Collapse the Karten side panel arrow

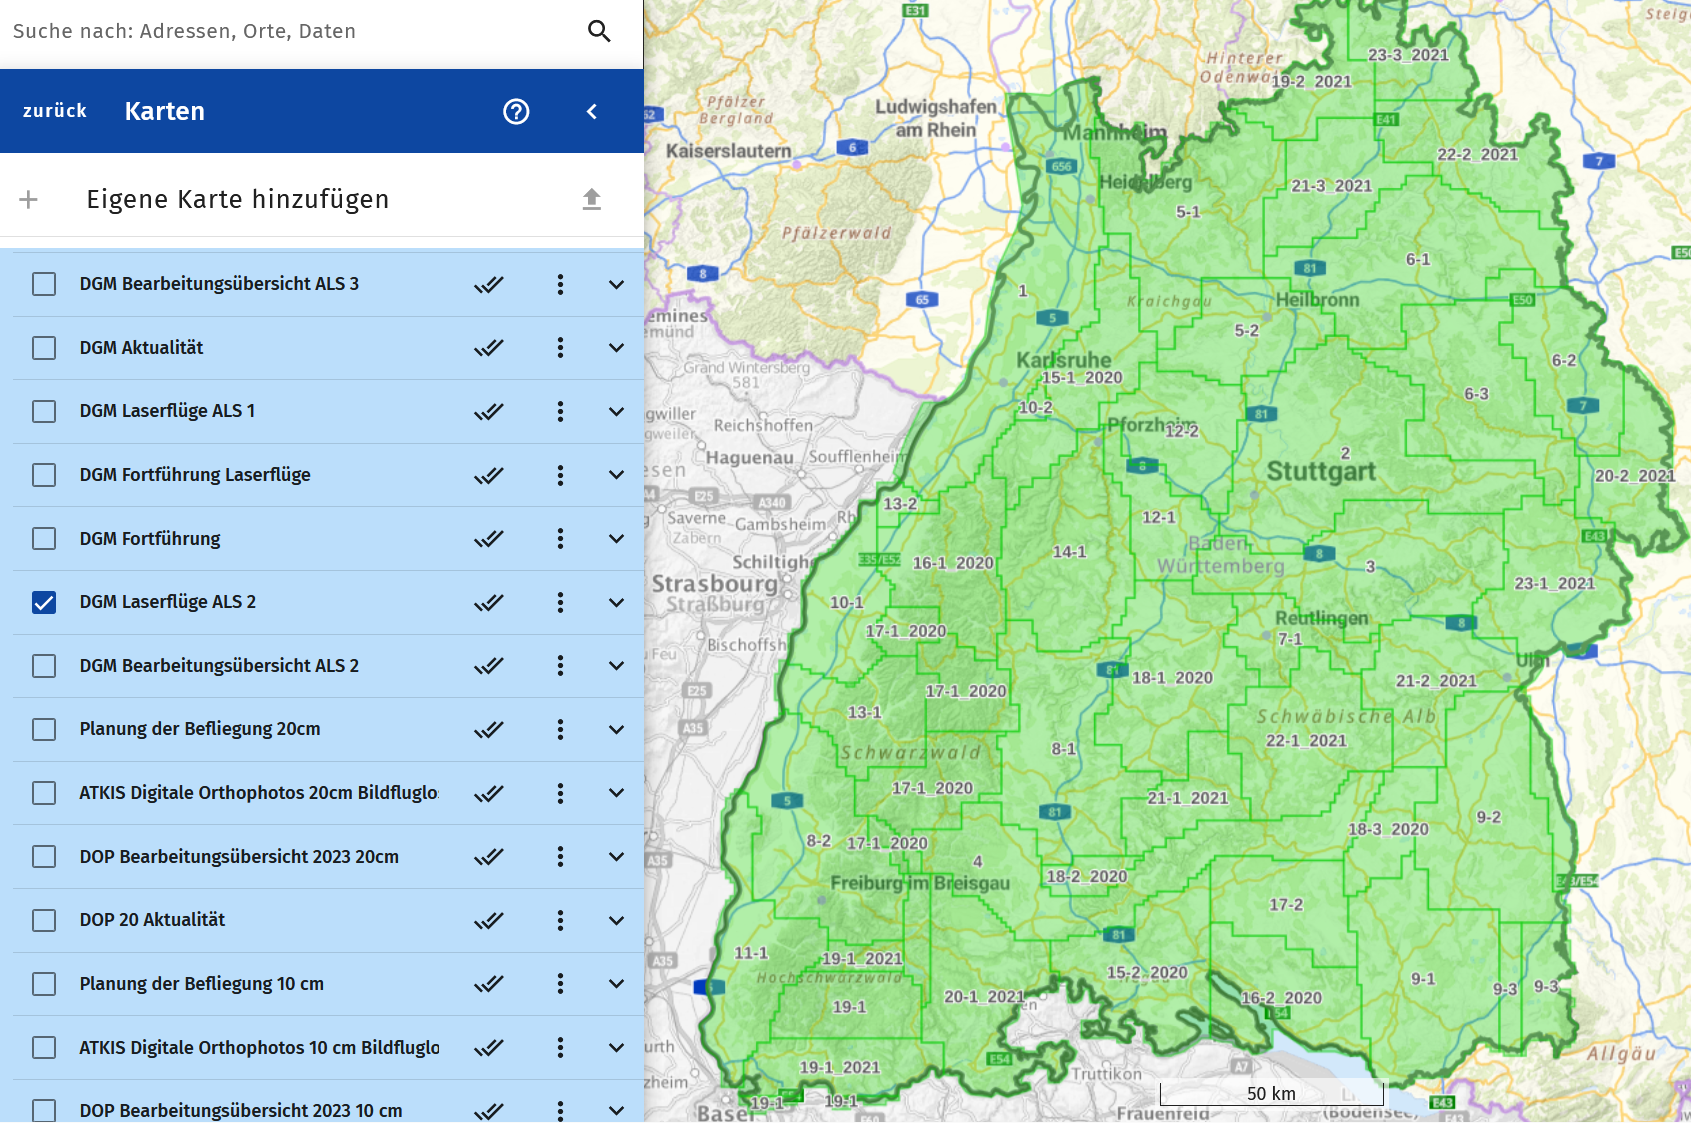592,111
